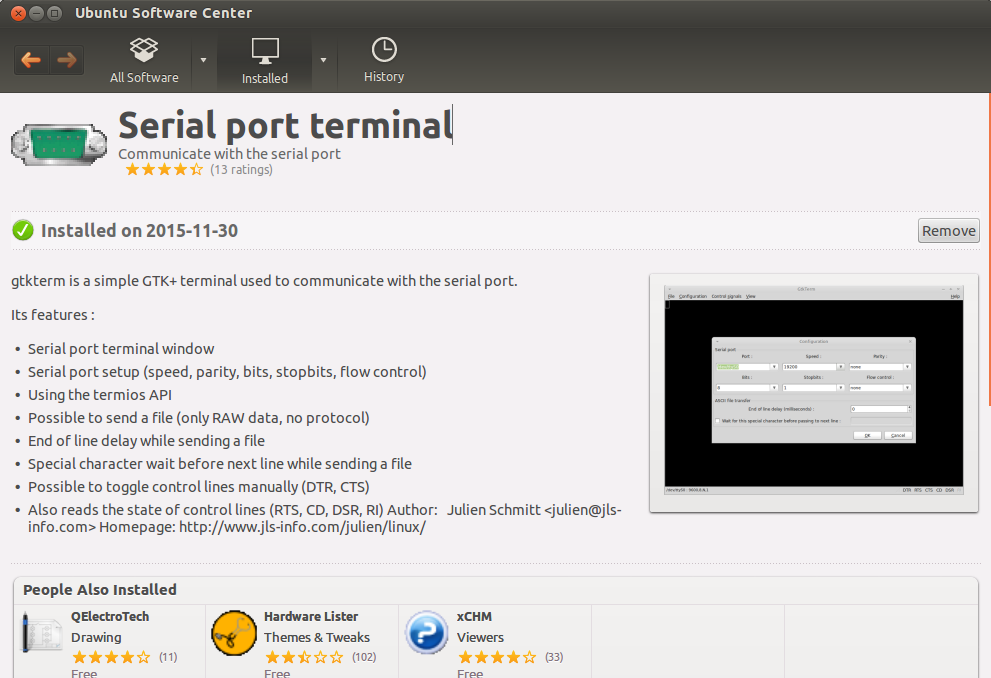Select the Hardware Lister application icon
991x678 pixels.
233,632
